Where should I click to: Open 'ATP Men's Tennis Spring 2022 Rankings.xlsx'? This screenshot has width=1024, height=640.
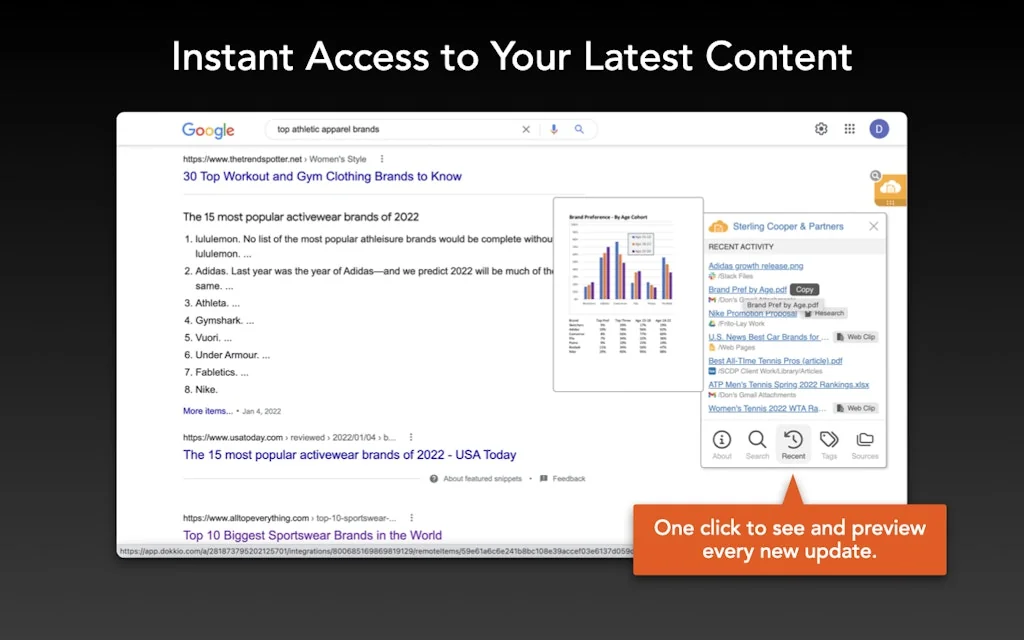[x=788, y=384]
